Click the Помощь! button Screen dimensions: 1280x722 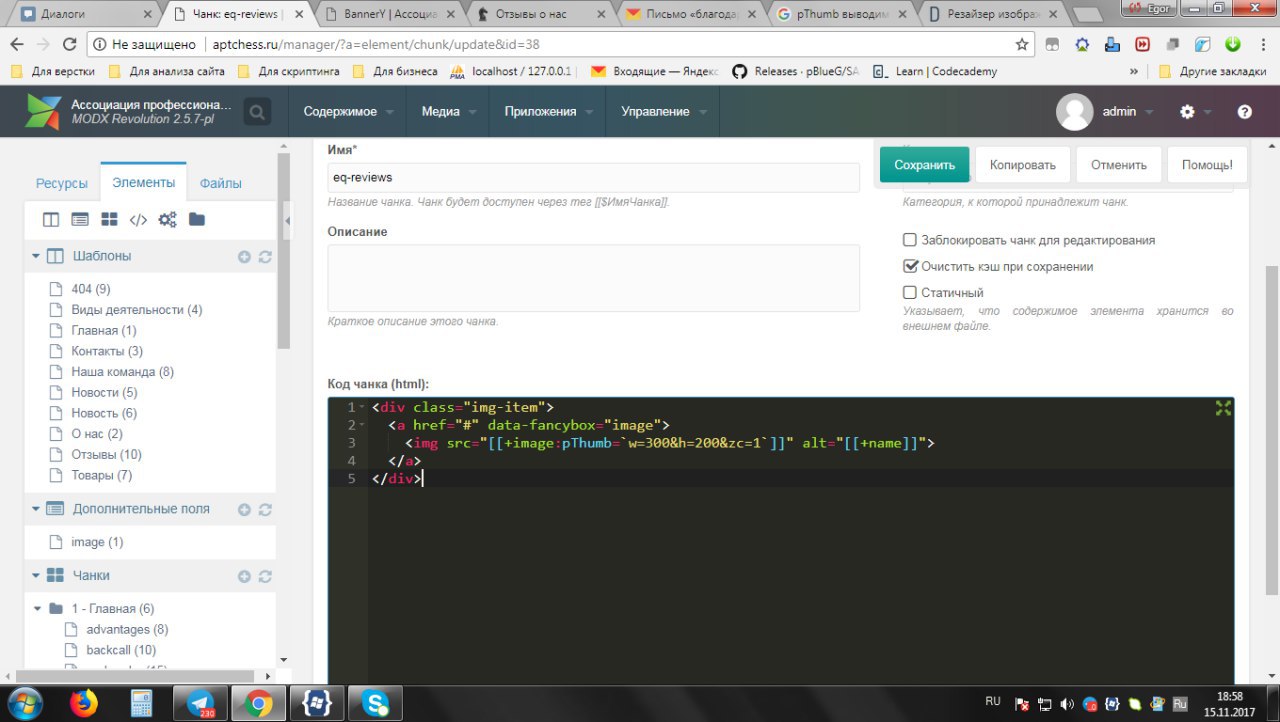point(1207,165)
